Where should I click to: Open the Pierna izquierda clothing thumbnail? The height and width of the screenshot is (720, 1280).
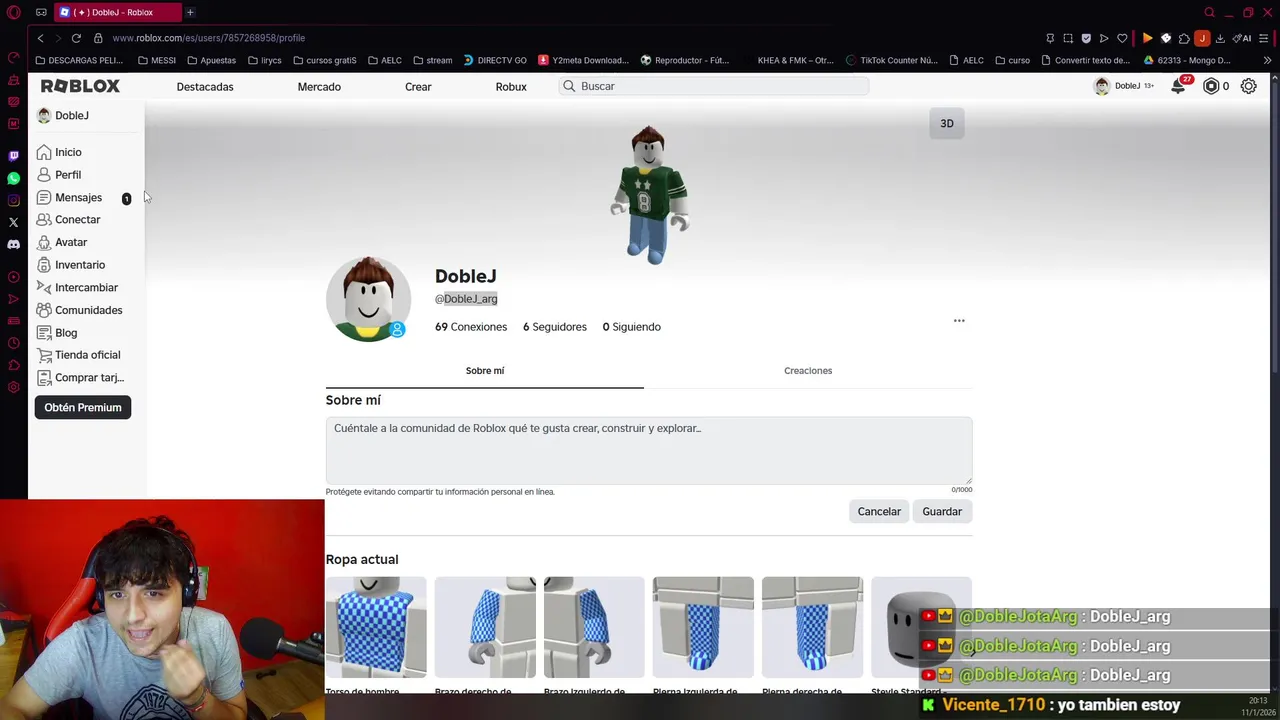tap(703, 628)
